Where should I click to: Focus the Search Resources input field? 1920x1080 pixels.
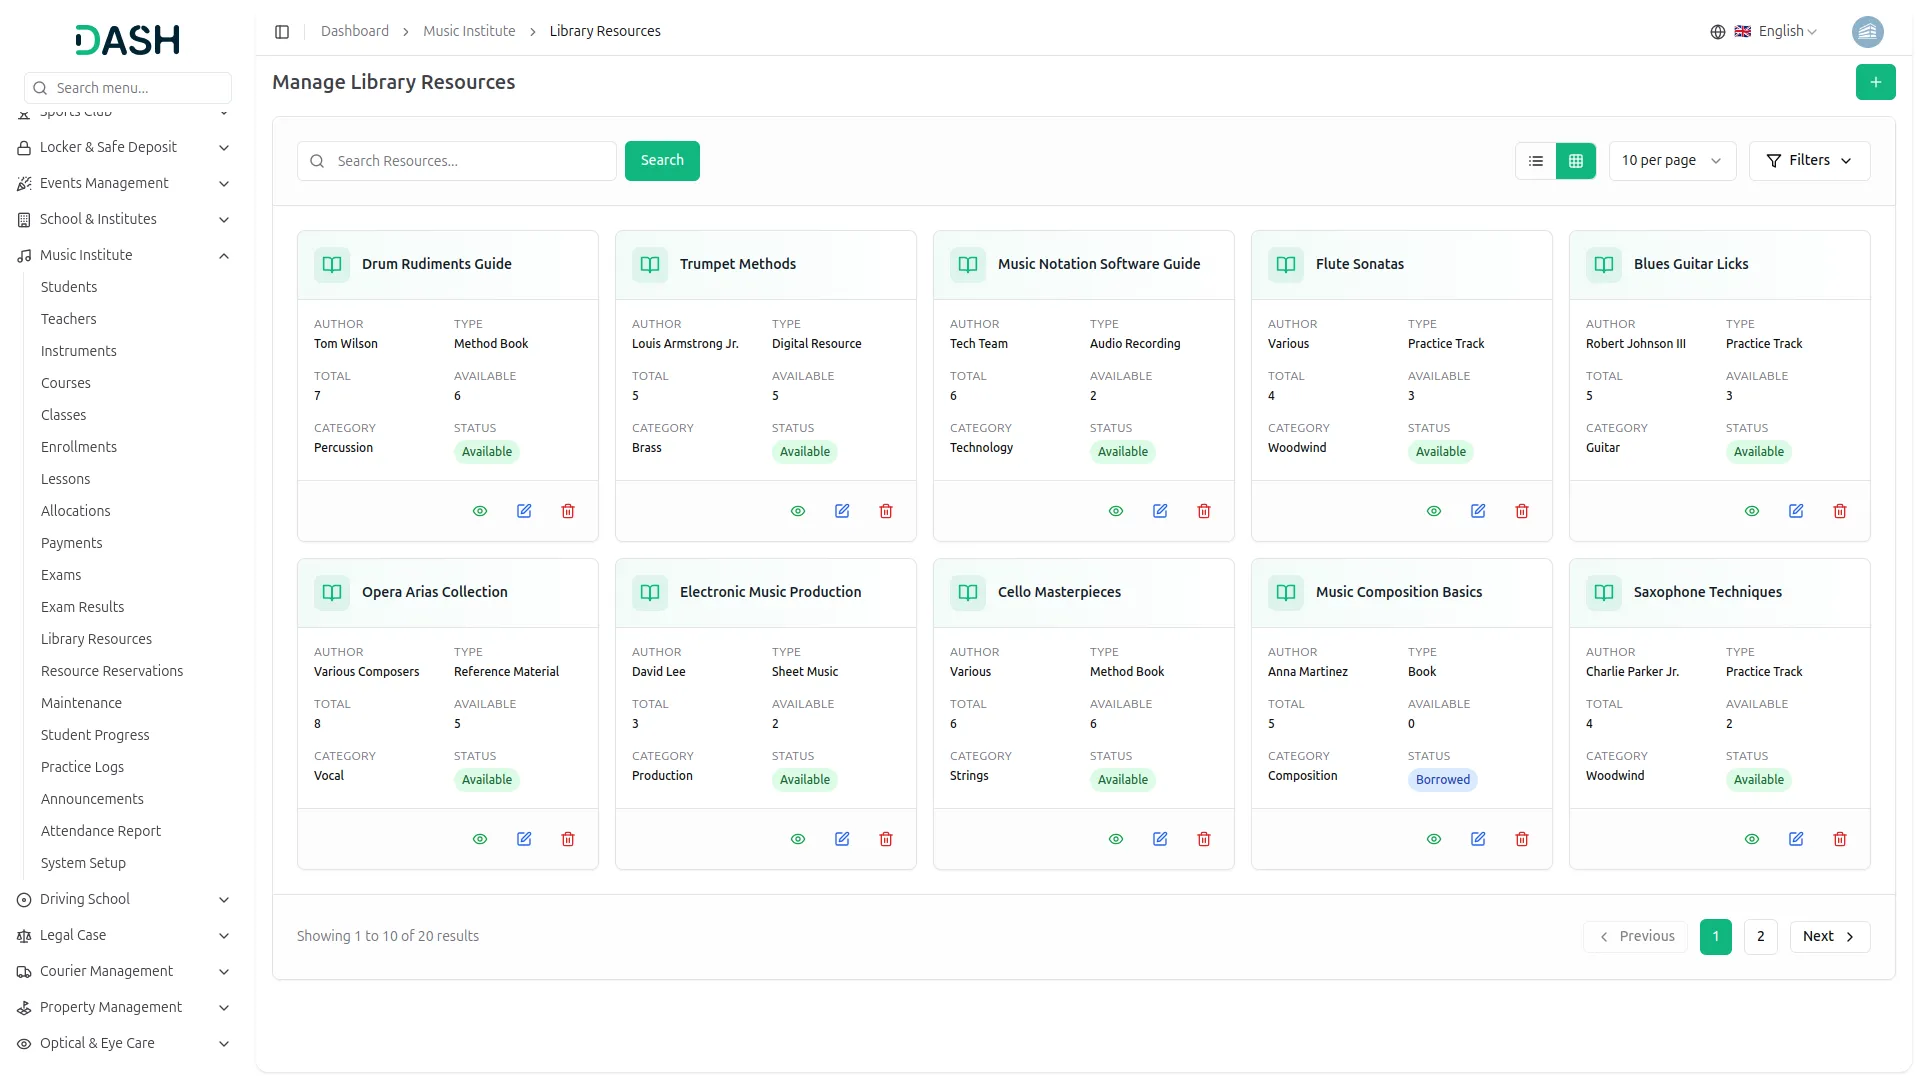(x=470, y=161)
